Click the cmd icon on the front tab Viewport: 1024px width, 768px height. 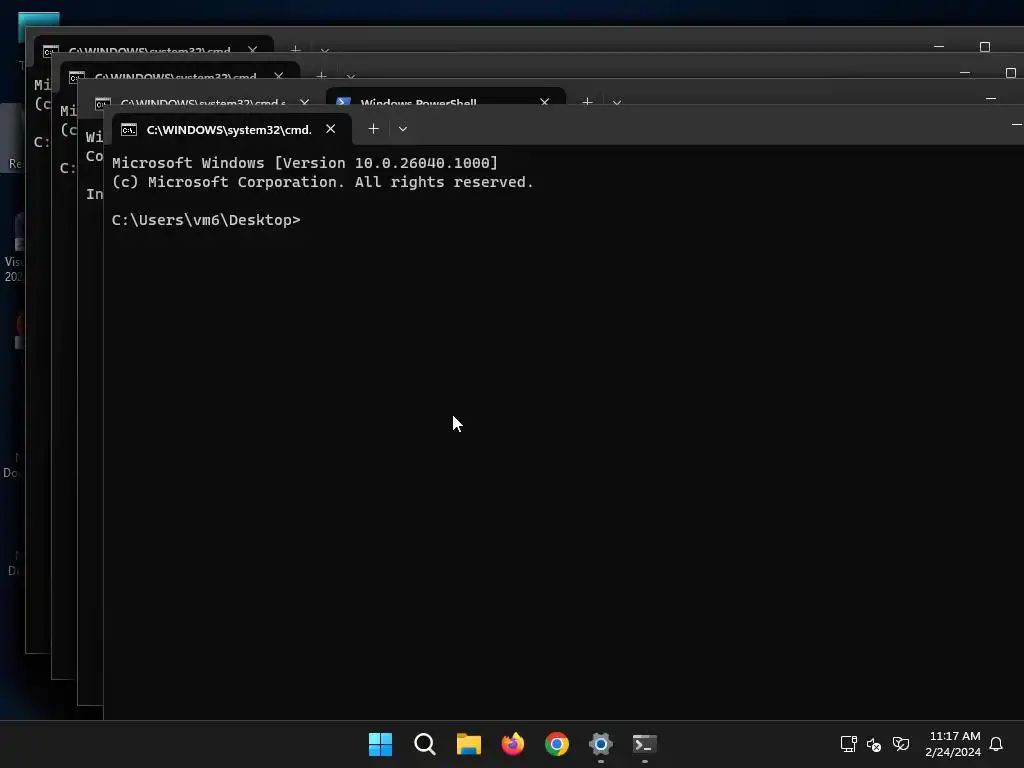[129, 129]
